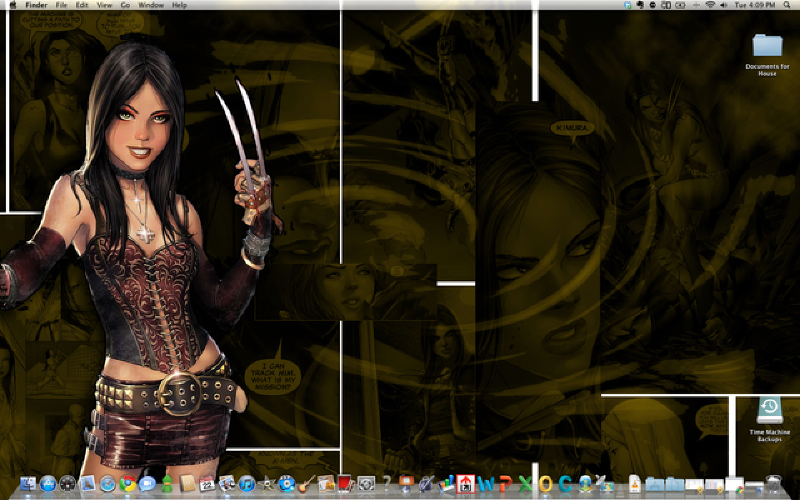Open the Trash in the Dock
800x500 pixels.
pyautogui.click(x=774, y=483)
